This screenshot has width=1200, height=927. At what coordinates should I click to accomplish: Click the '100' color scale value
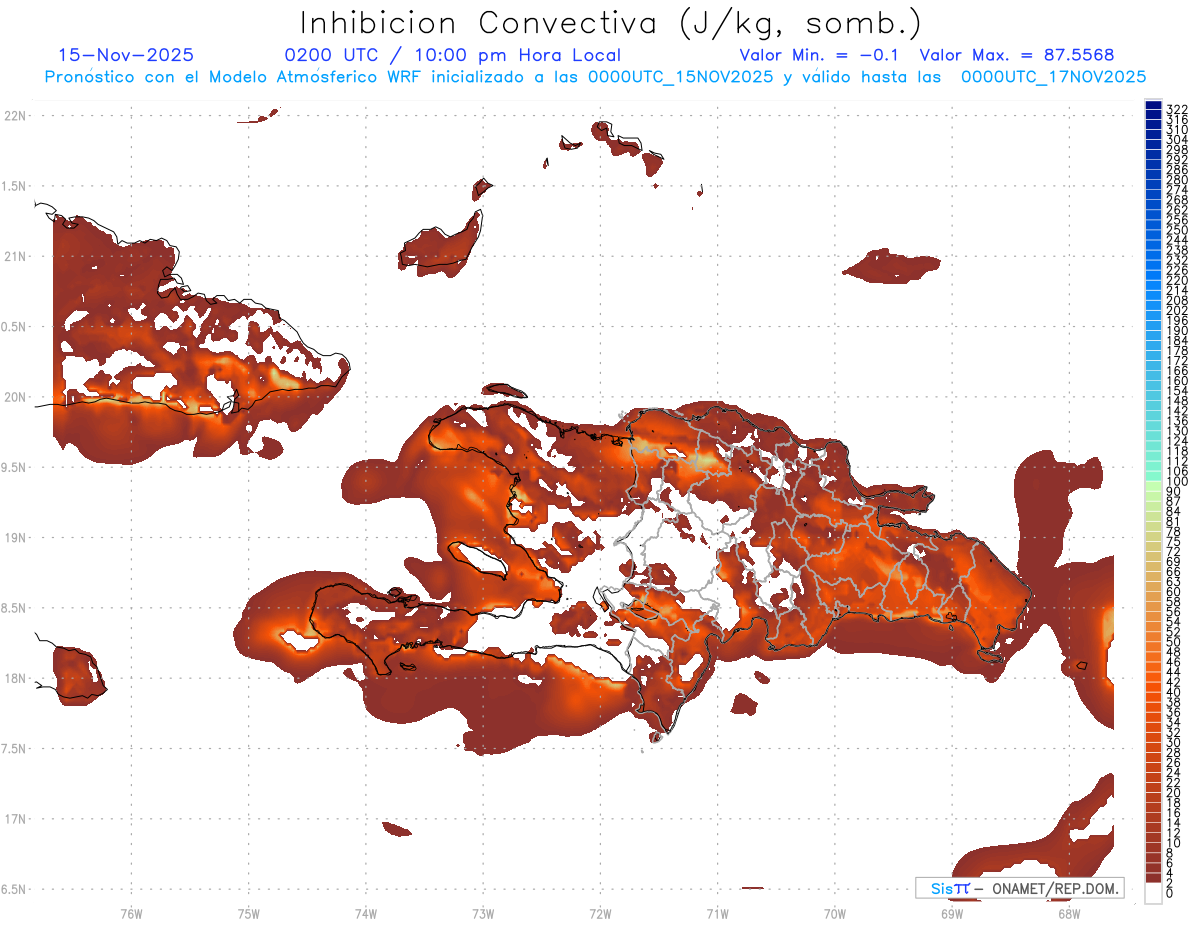coord(1177,483)
